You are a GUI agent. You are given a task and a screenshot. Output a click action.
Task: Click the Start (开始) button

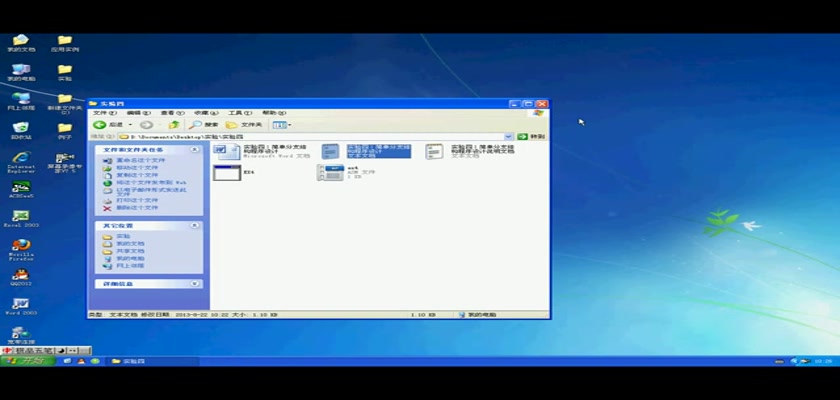[28, 361]
